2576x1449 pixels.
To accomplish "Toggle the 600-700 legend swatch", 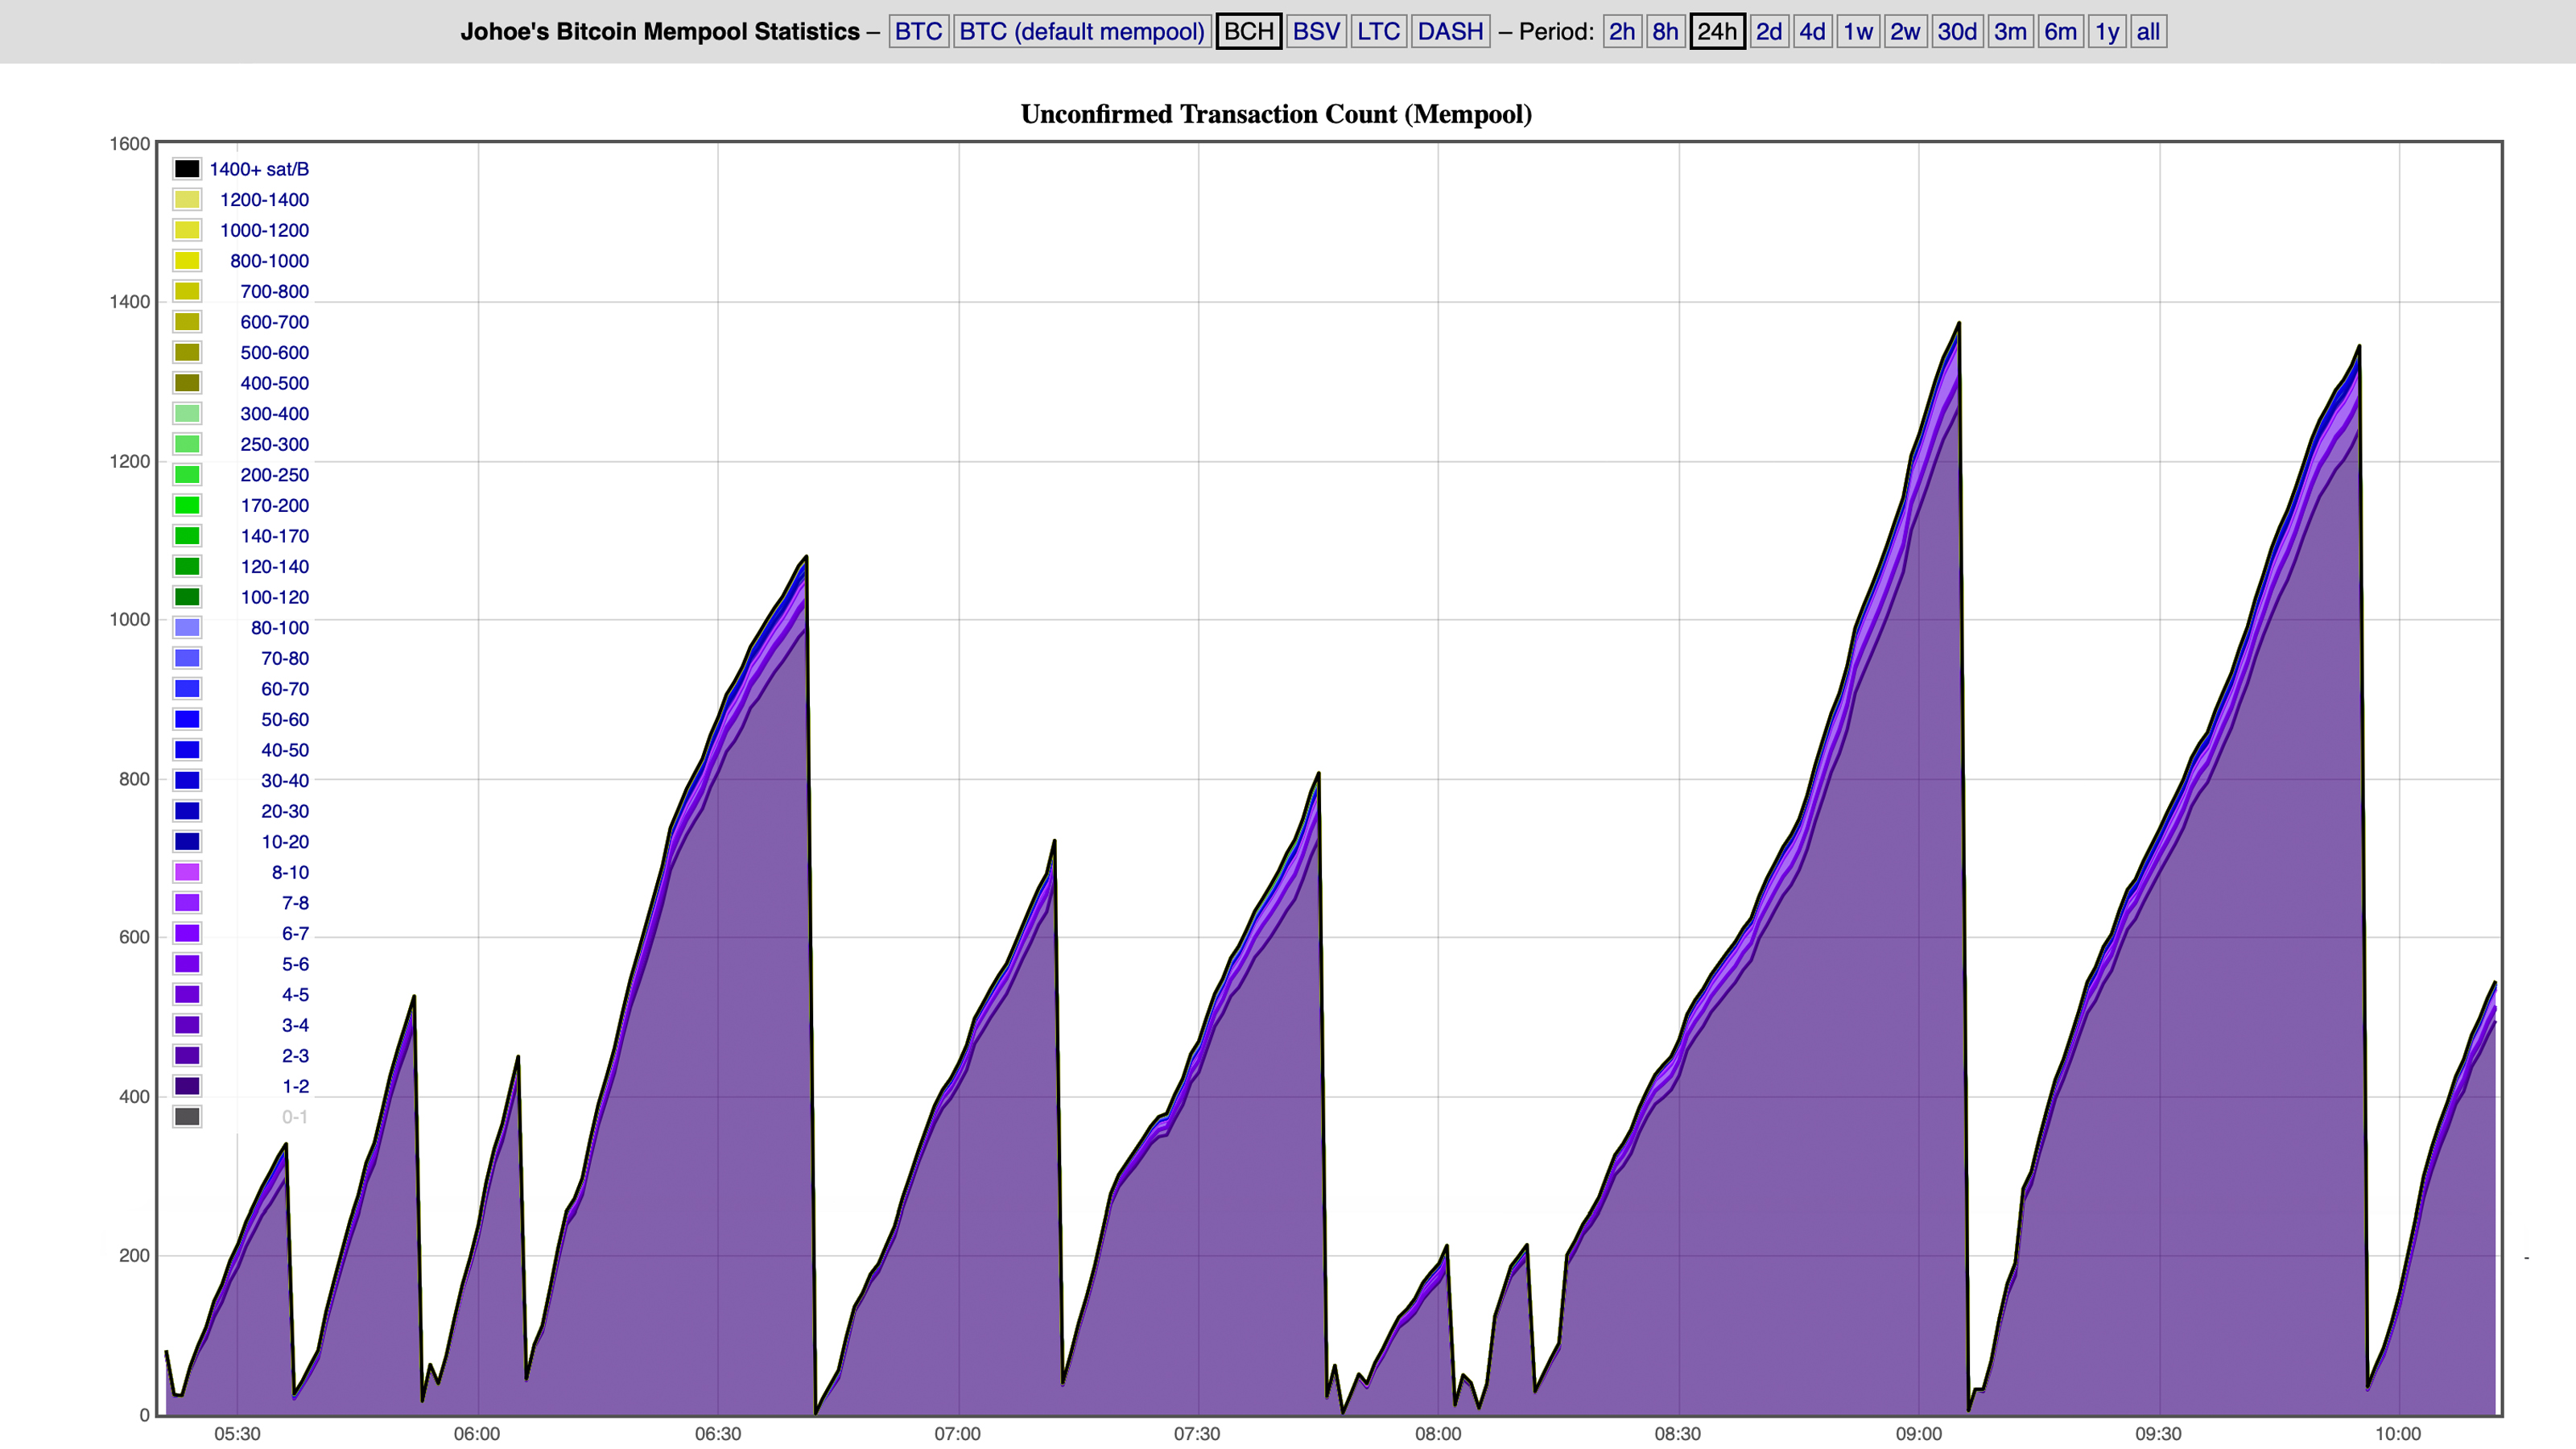I will (x=187, y=322).
